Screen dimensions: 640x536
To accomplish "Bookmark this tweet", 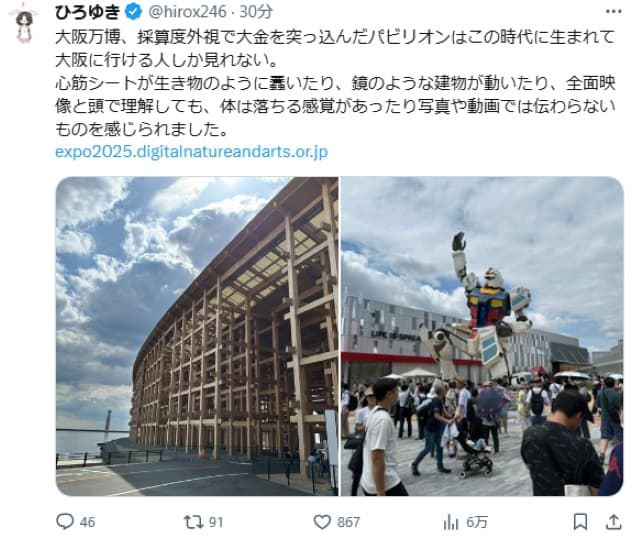I will click(580, 521).
